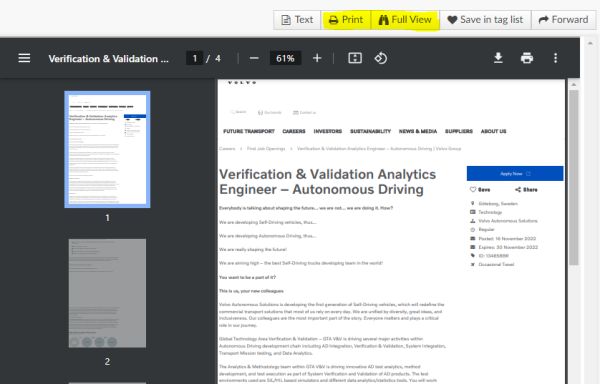The width and height of the screenshot is (600, 384).
Task: Click the PDF scrollbar up arrow
Action: [x=573, y=84]
